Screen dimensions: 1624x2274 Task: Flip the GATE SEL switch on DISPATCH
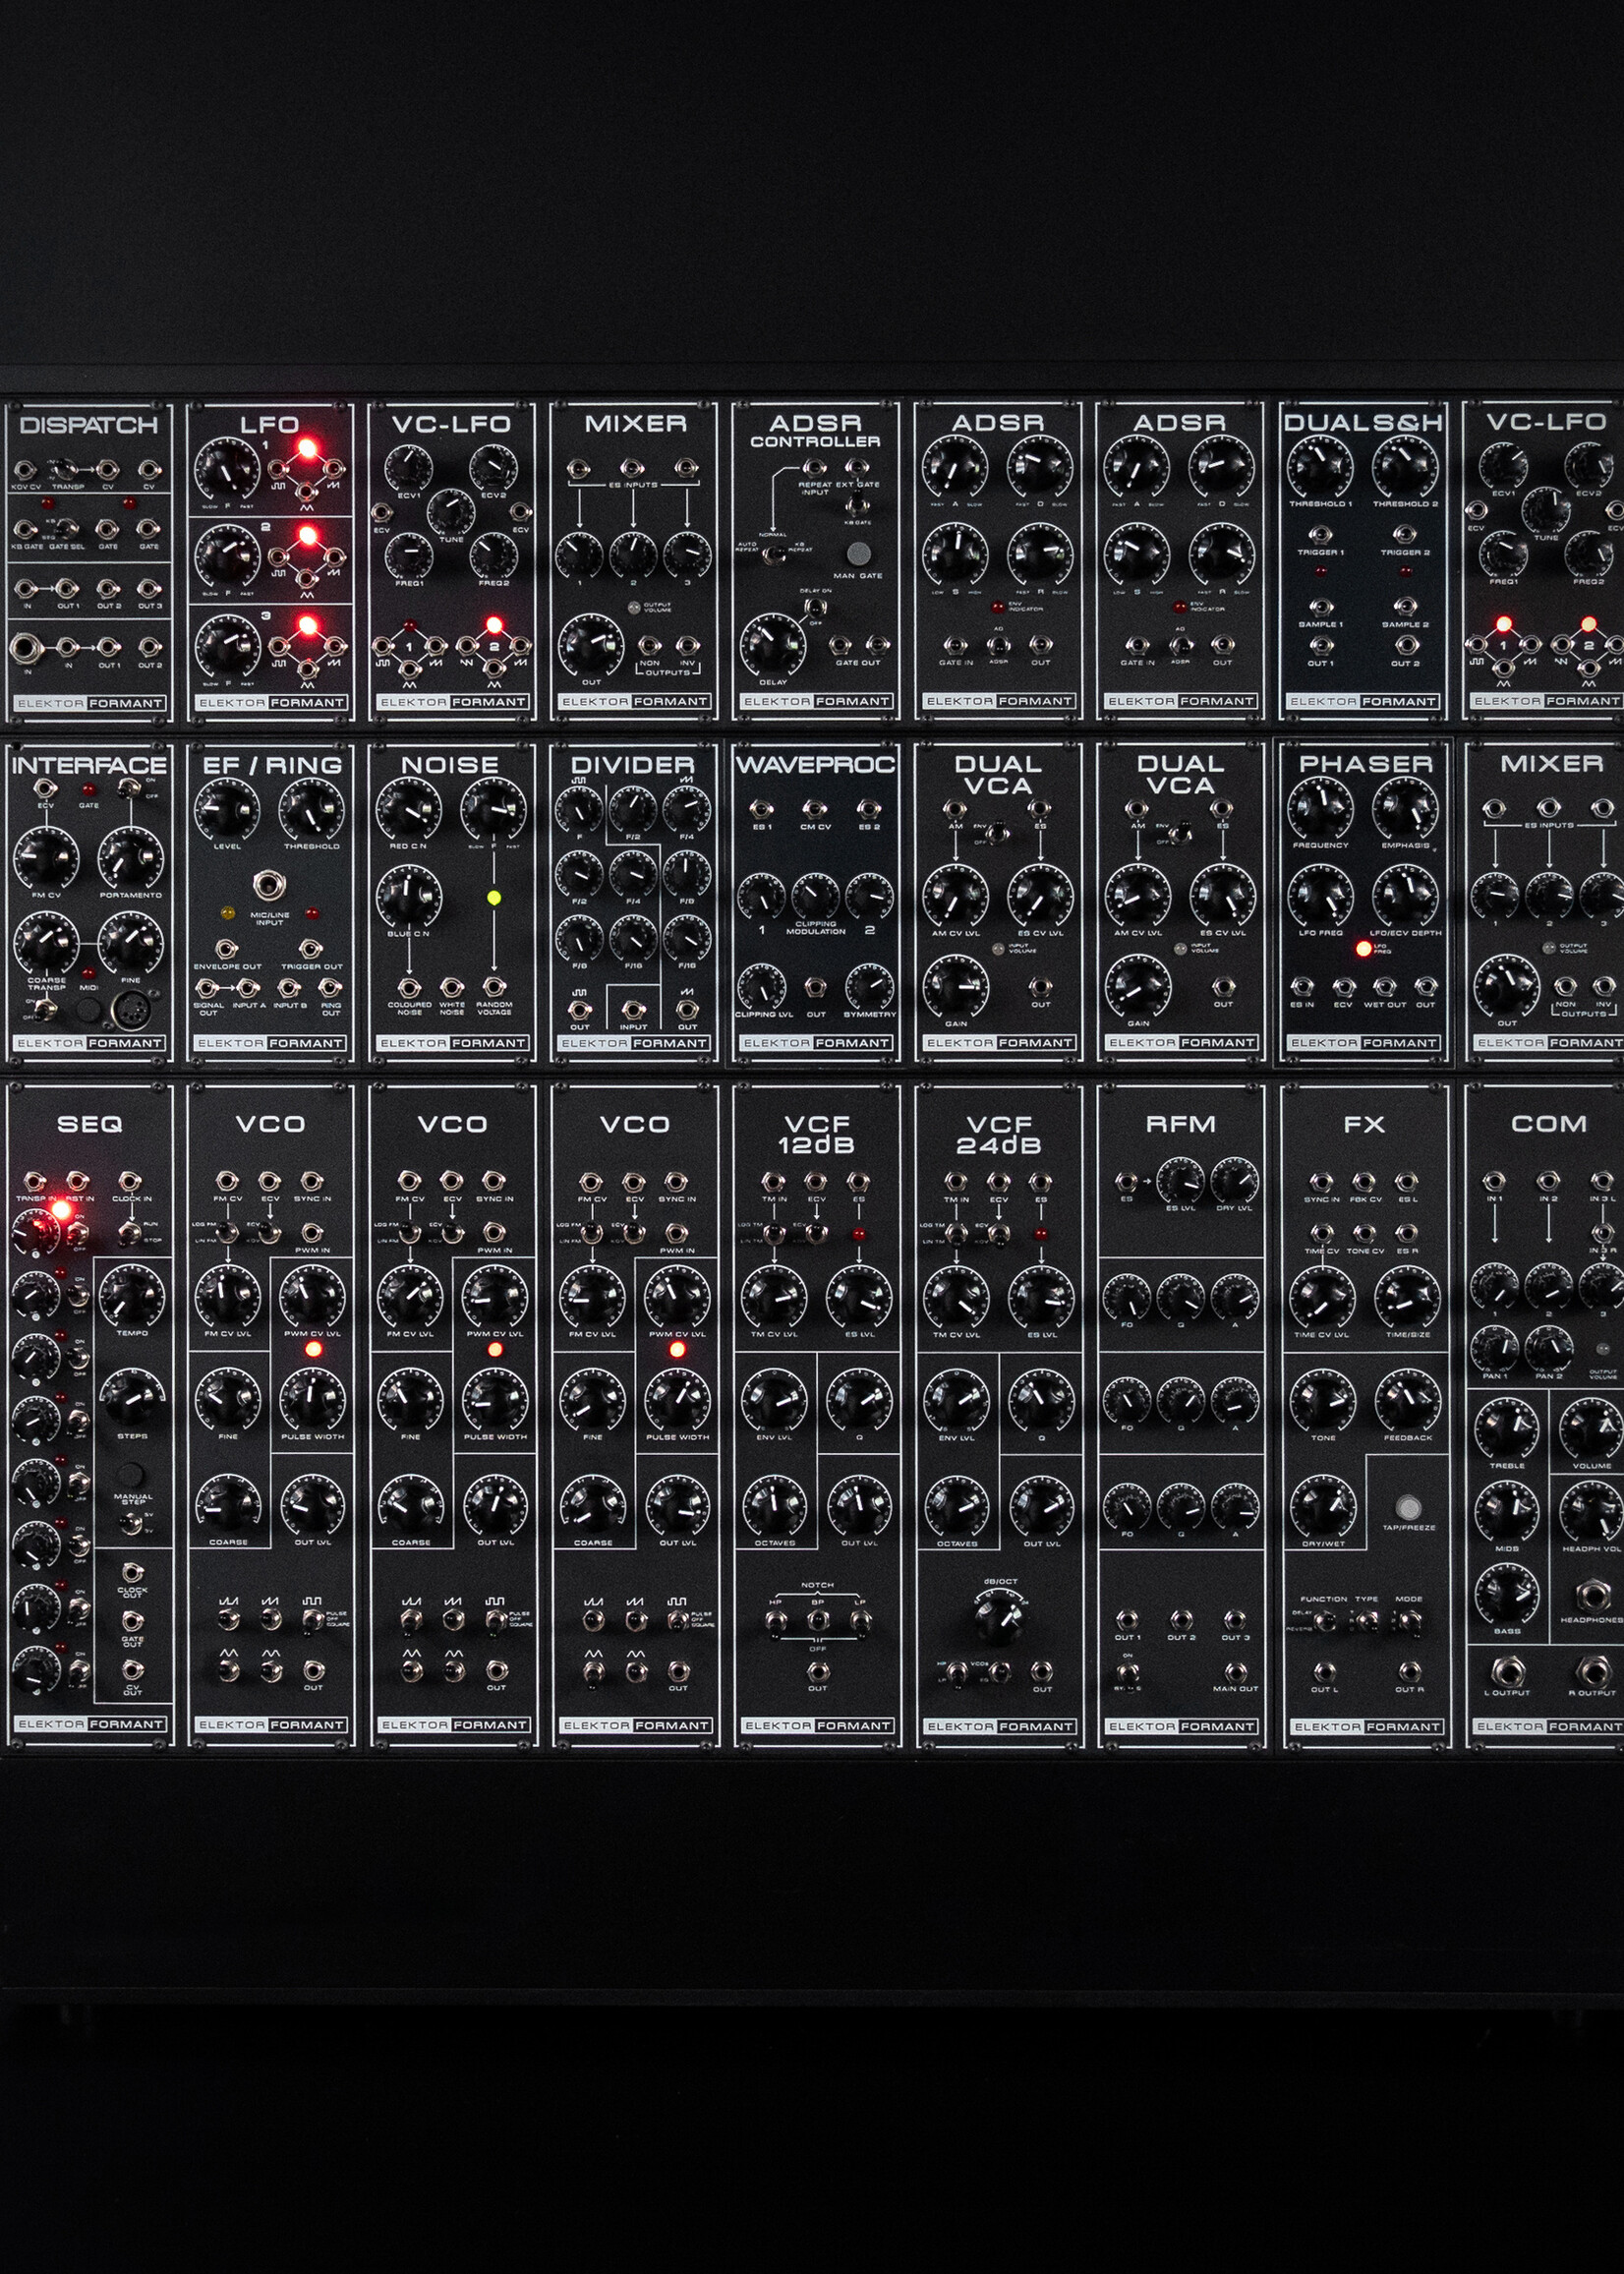pos(67,528)
